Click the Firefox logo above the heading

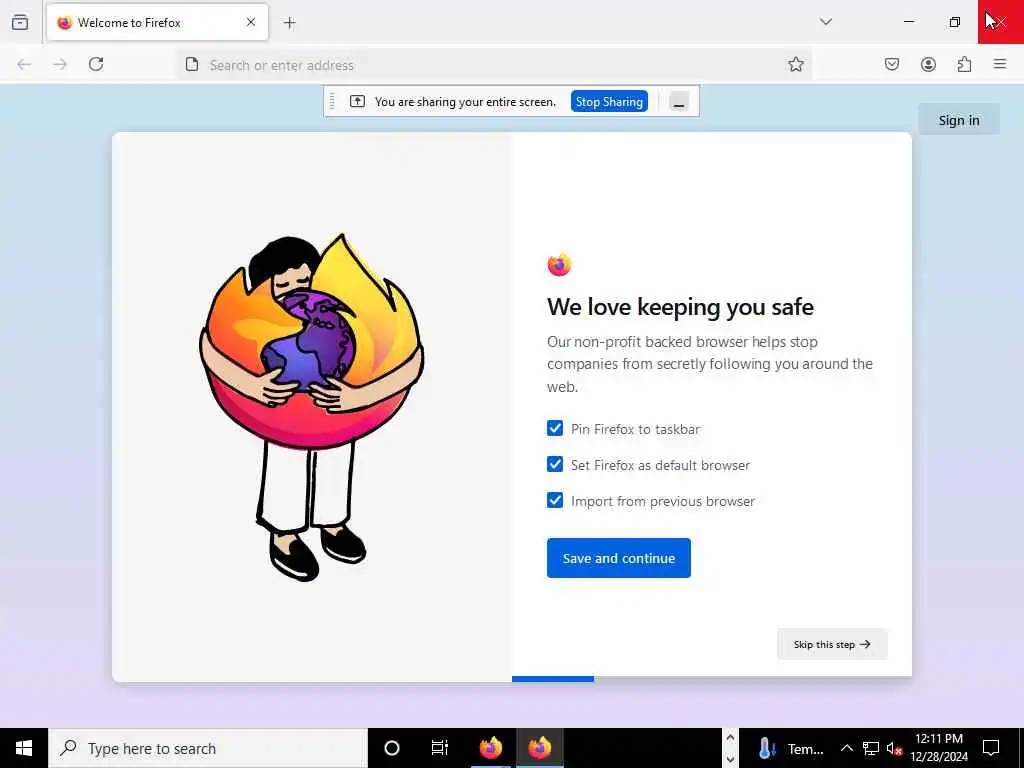click(560, 264)
